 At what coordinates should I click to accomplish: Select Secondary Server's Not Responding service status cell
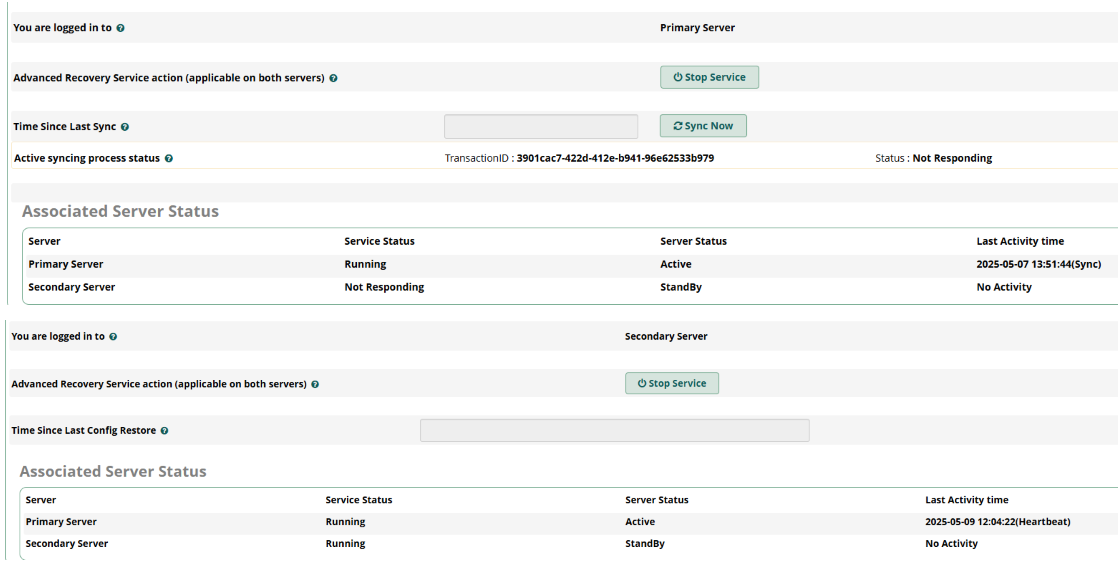[384, 287]
